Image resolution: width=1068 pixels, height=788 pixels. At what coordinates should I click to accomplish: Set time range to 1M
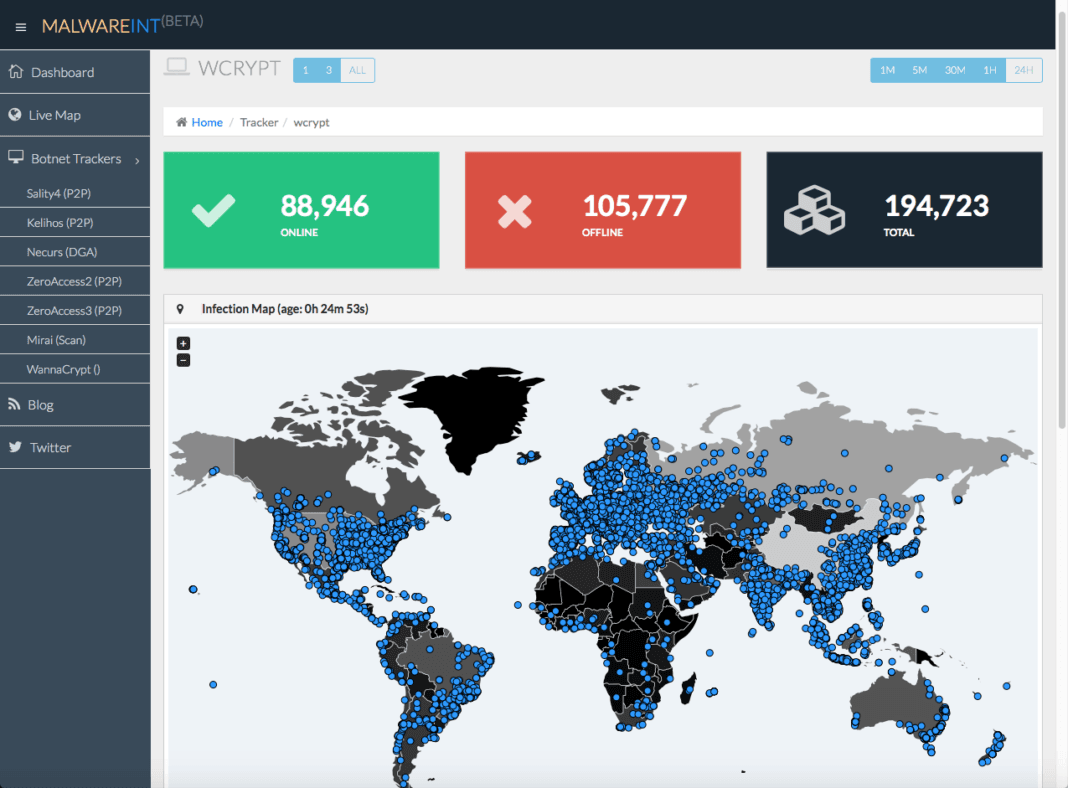pyautogui.click(x=887, y=70)
